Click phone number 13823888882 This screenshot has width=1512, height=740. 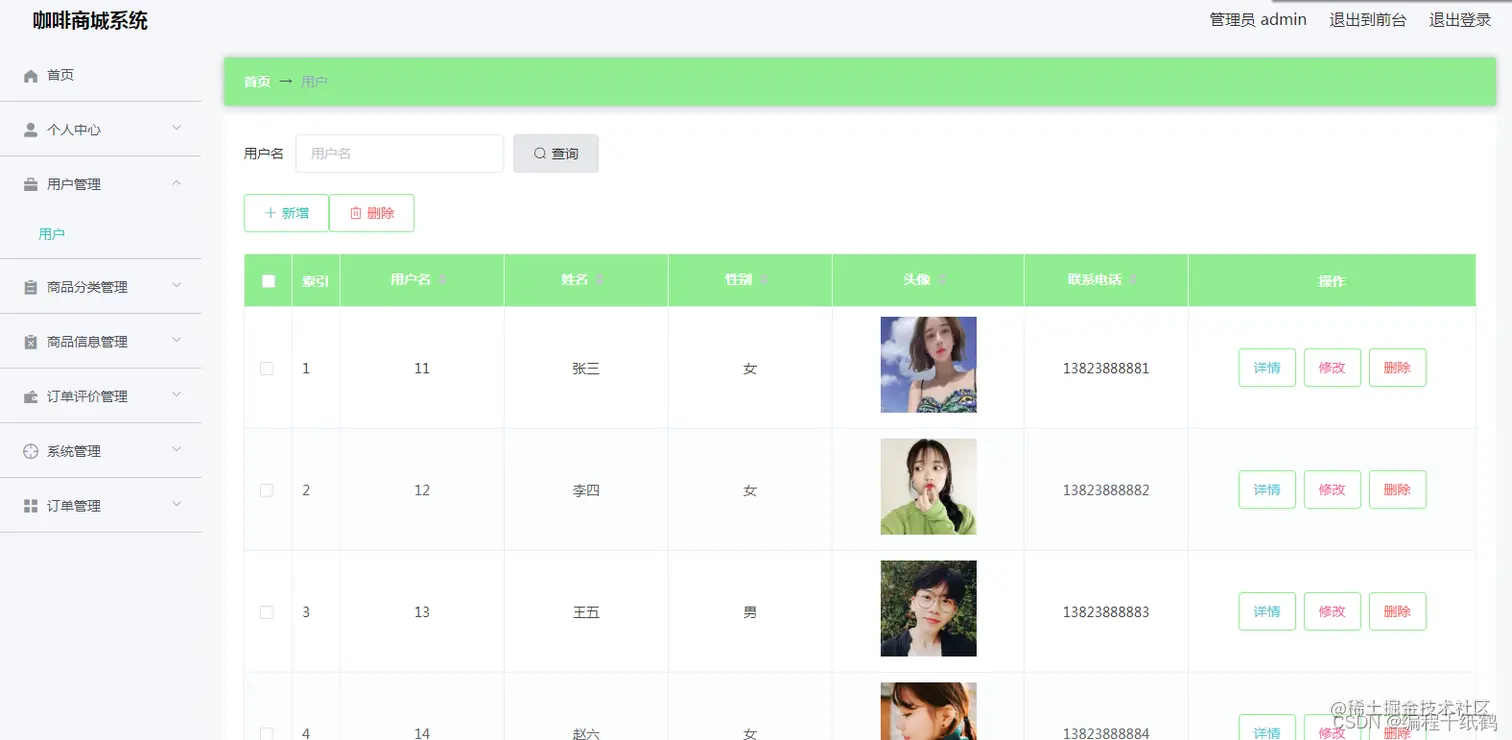pos(1106,490)
